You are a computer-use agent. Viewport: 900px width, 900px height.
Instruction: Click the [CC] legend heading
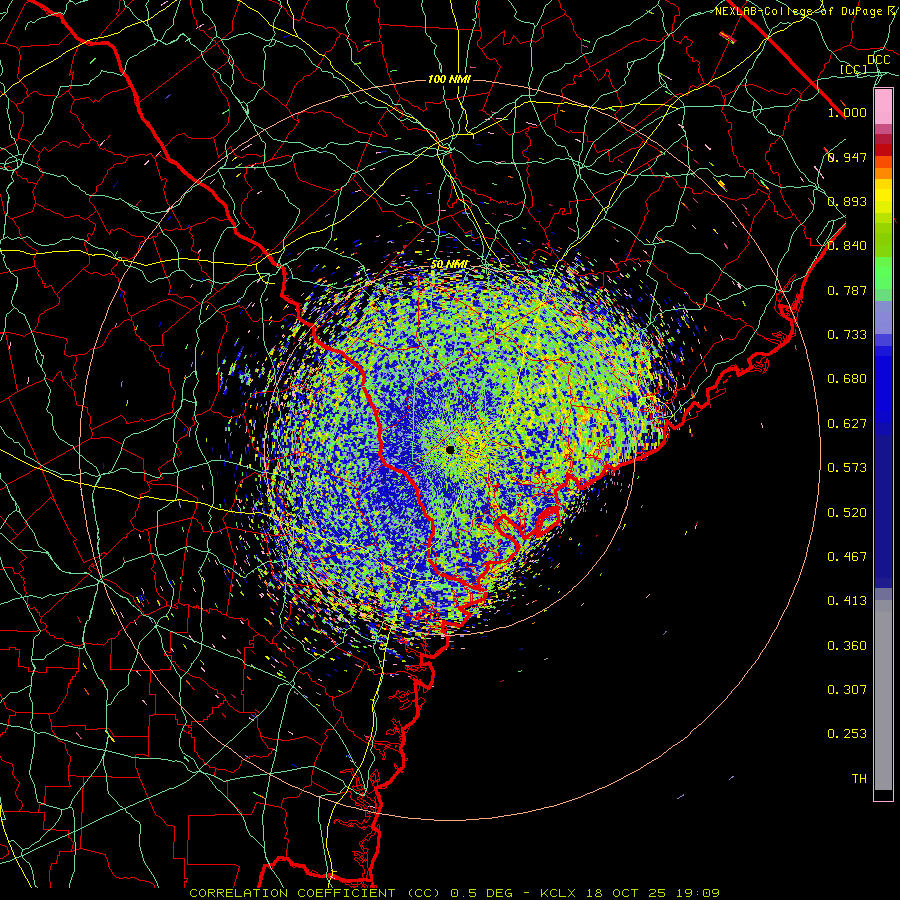point(854,69)
